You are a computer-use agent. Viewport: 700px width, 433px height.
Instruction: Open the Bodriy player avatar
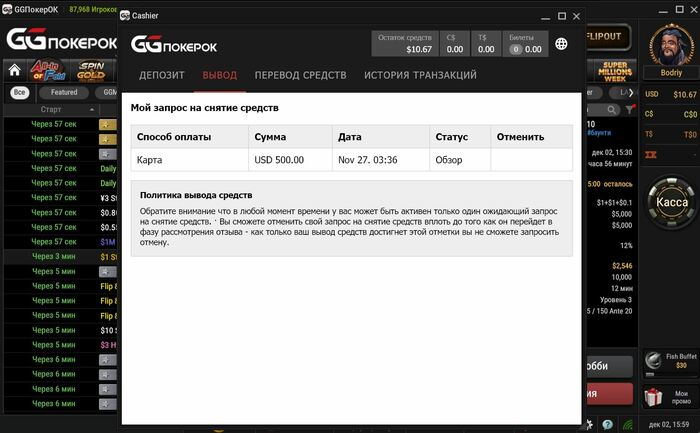click(x=671, y=45)
